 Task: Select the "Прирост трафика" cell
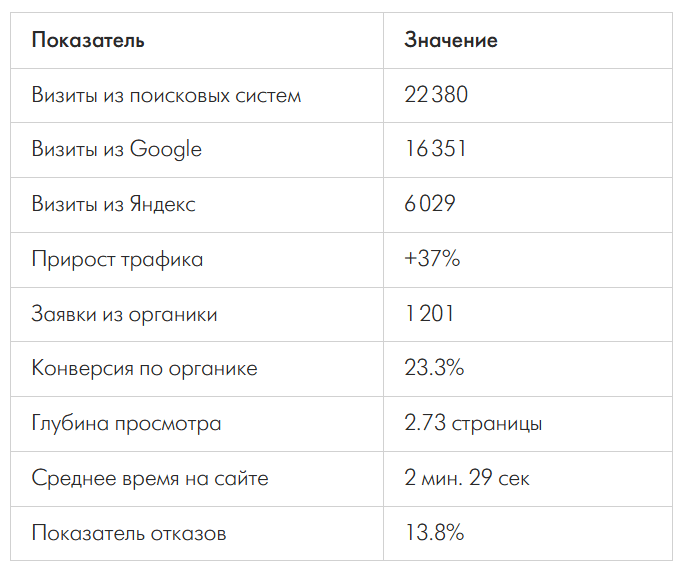coord(117,260)
